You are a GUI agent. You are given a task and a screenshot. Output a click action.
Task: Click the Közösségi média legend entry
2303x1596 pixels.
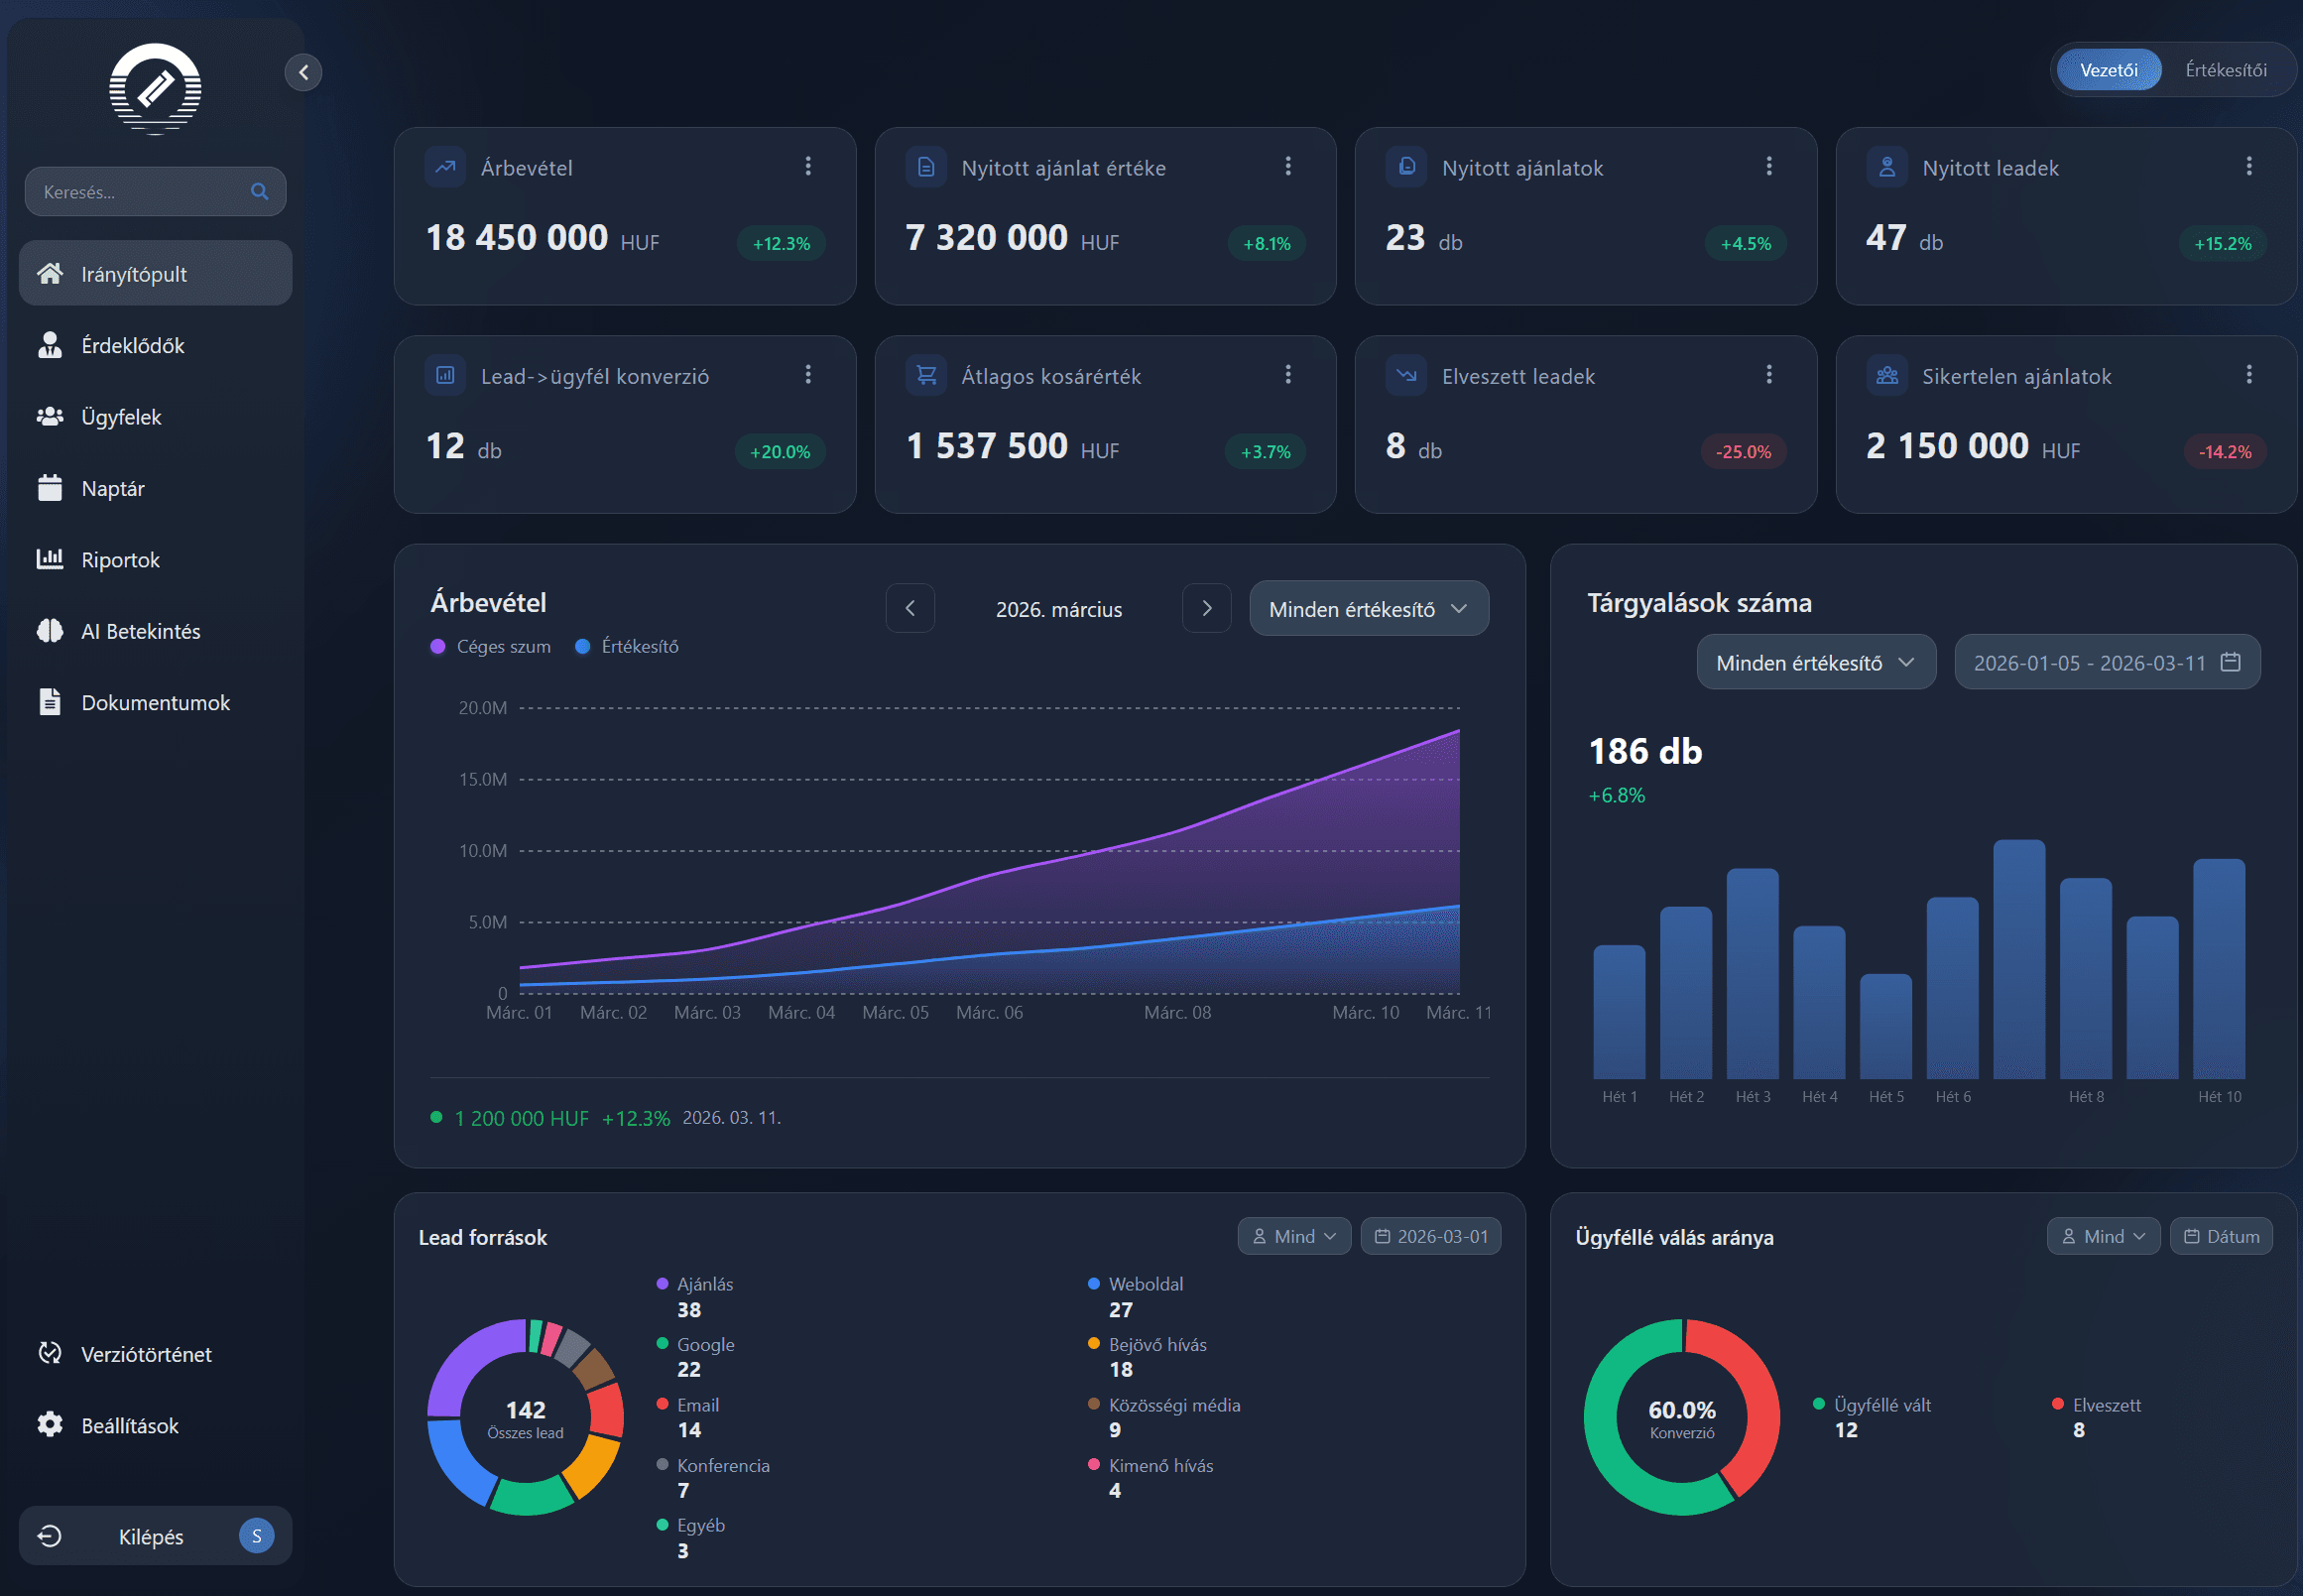click(x=1164, y=1416)
